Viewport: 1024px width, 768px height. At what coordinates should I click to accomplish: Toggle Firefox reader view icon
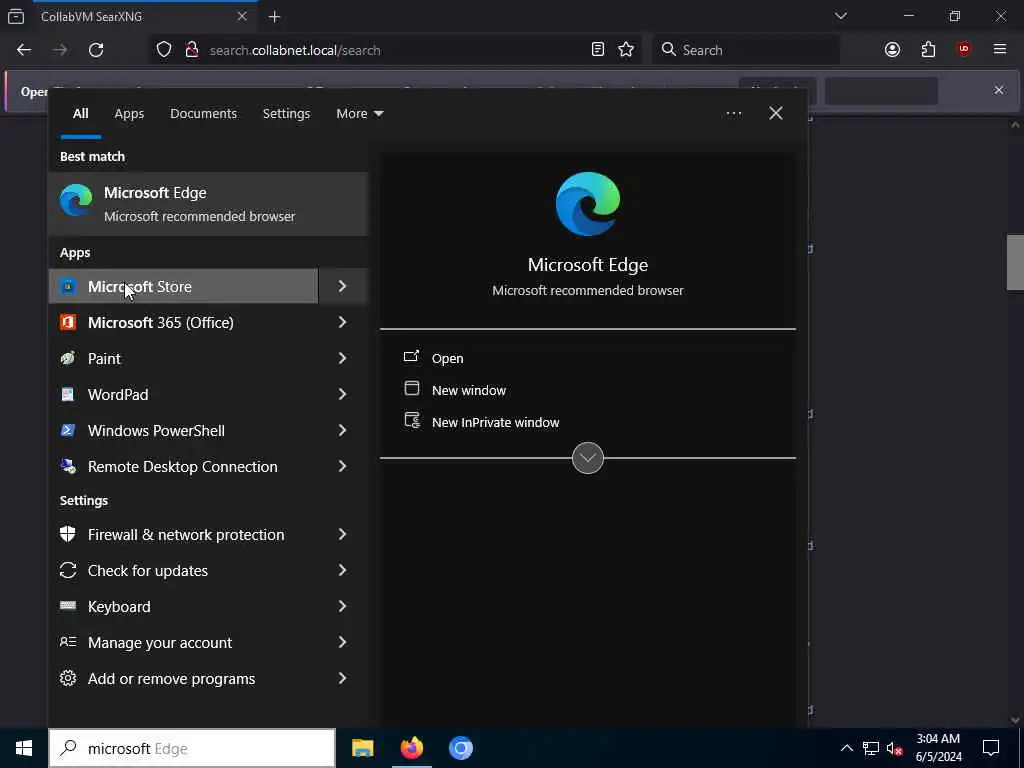tap(598, 50)
